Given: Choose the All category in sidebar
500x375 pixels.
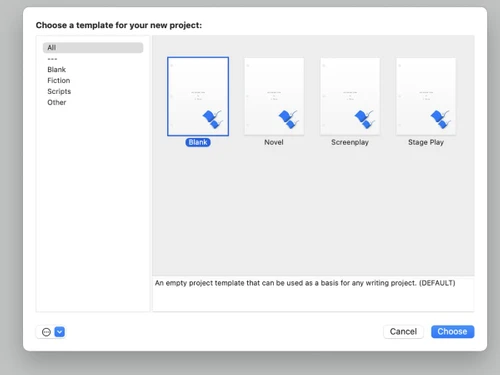Looking at the screenshot, I should (x=93, y=48).
